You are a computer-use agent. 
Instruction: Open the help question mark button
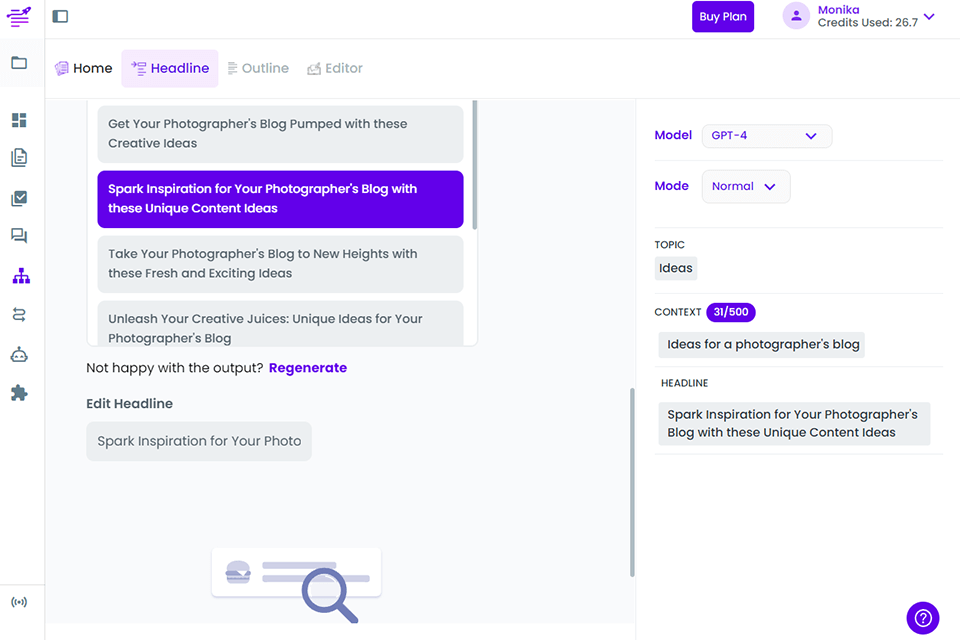click(x=923, y=618)
